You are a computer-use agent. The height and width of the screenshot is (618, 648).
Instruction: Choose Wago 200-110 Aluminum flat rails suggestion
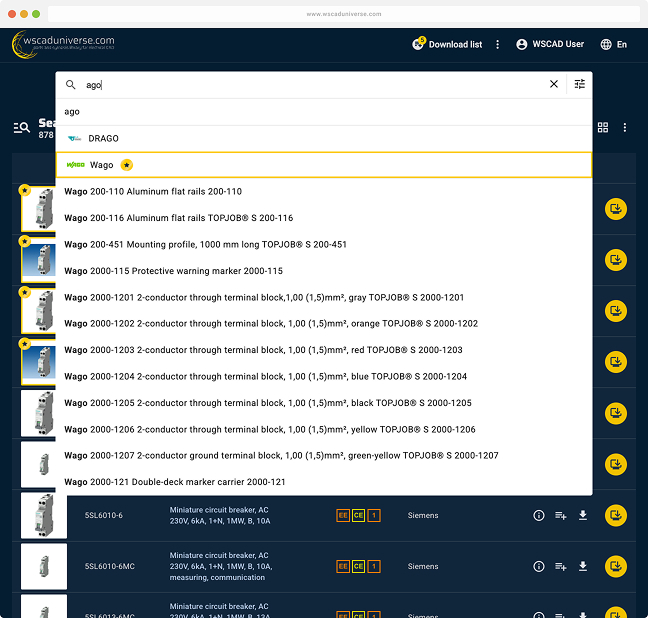(153, 191)
